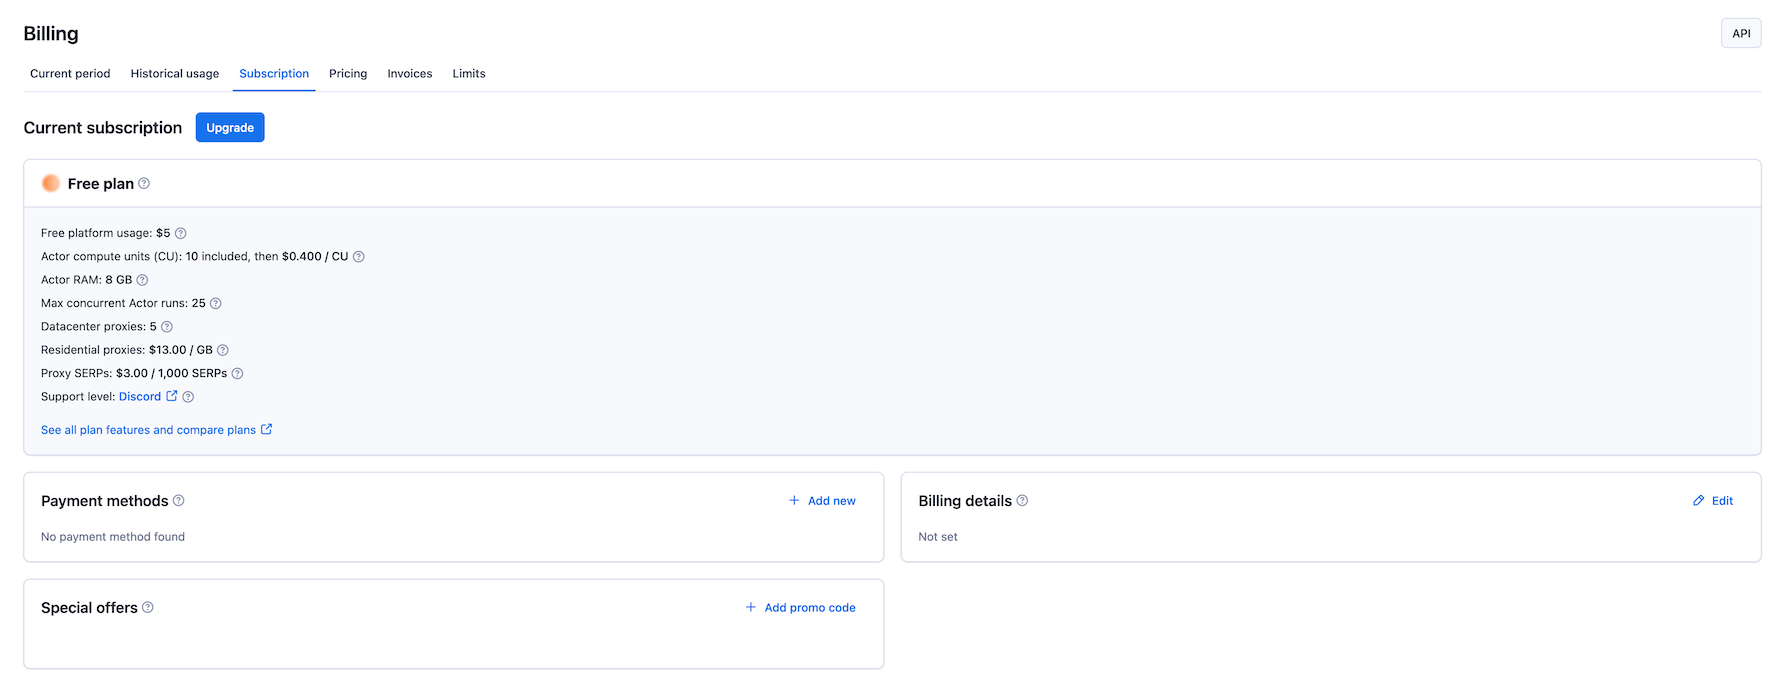Click help icon next to Special offers
Image resolution: width=1780 pixels, height=681 pixels.
[148, 608]
